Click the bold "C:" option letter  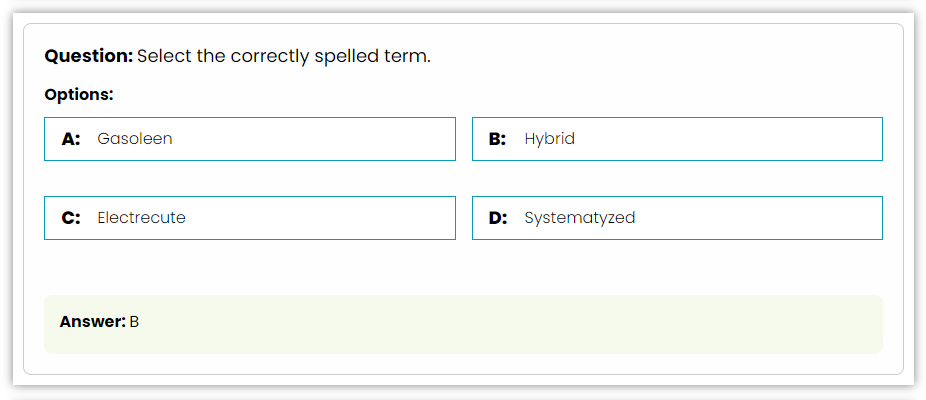[x=71, y=218]
